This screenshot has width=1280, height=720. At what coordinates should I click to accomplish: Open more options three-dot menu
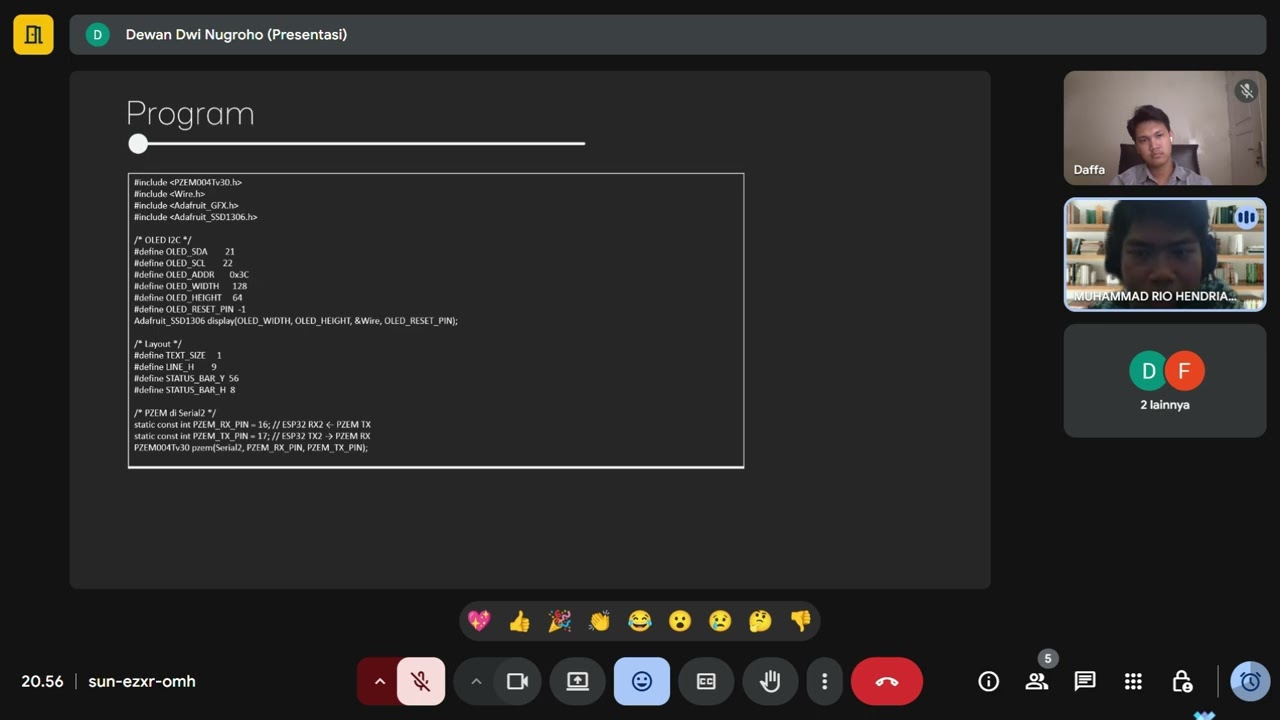point(824,681)
